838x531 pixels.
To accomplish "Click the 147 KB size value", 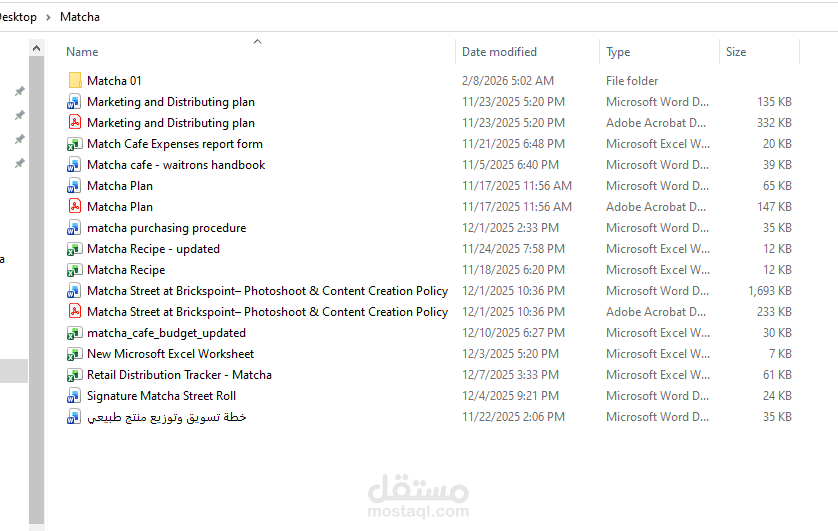I will point(774,206).
